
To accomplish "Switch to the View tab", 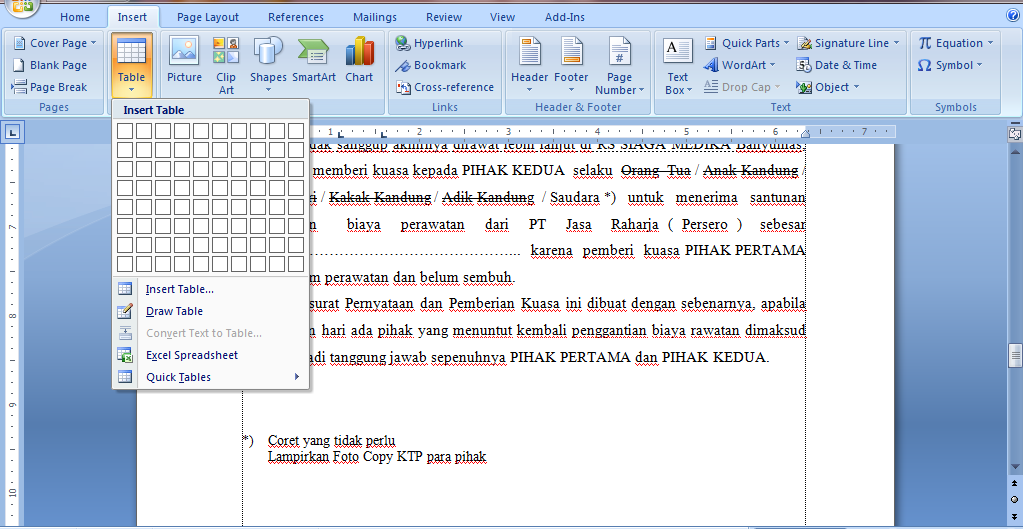I will tap(502, 17).
